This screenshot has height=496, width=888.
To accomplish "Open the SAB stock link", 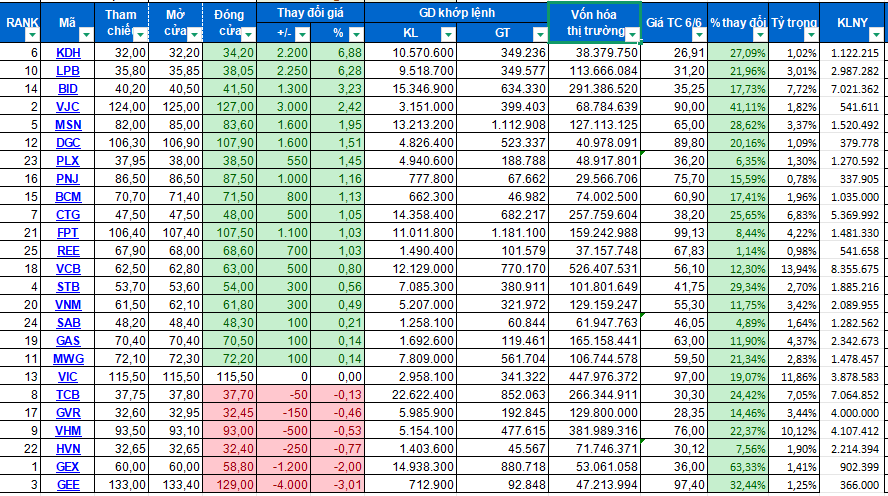I will coord(68,323).
